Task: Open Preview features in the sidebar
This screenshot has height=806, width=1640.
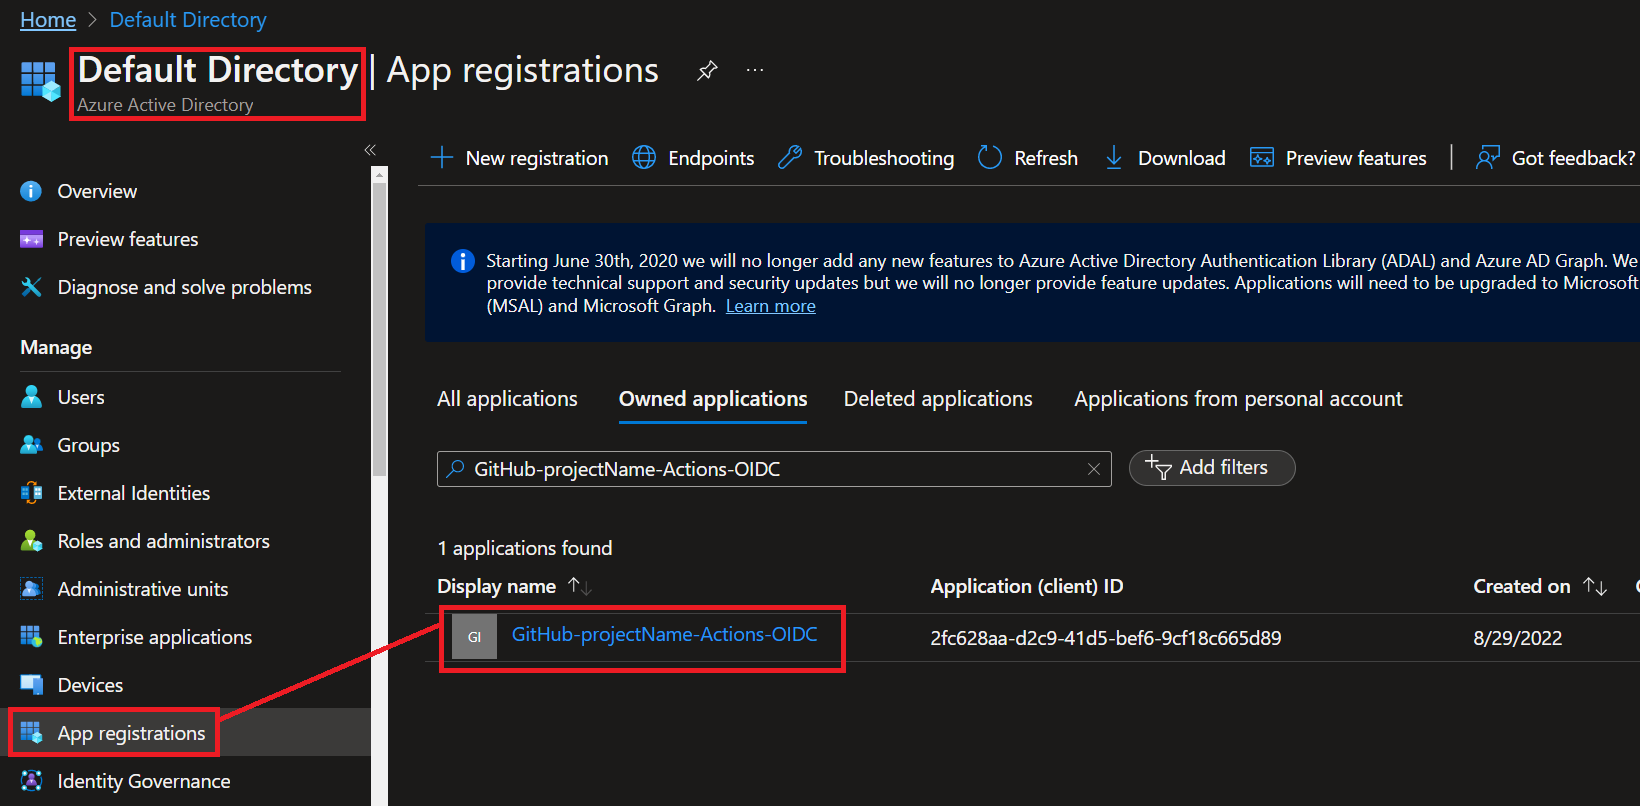Action: click(128, 239)
